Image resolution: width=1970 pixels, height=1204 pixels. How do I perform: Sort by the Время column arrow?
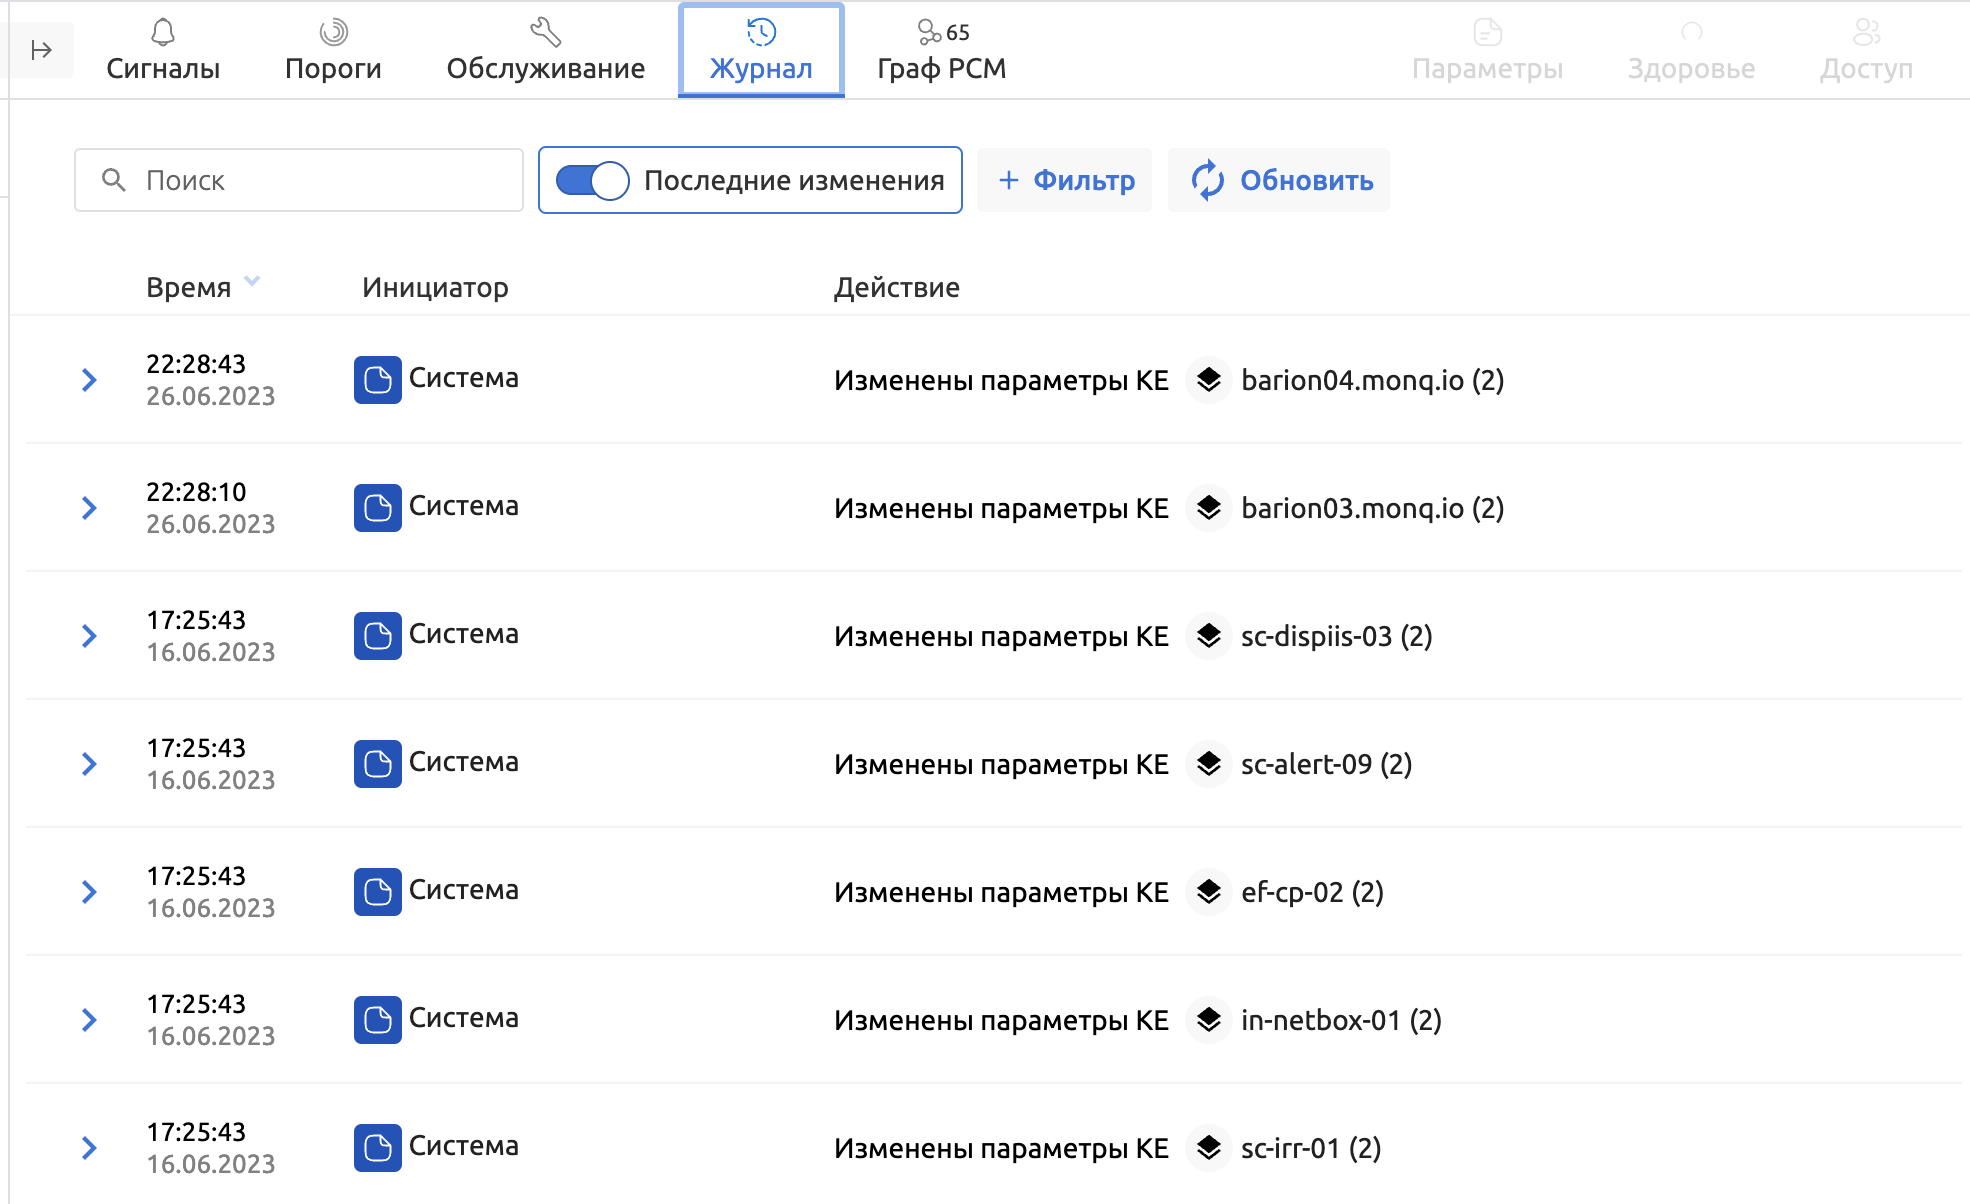(252, 282)
